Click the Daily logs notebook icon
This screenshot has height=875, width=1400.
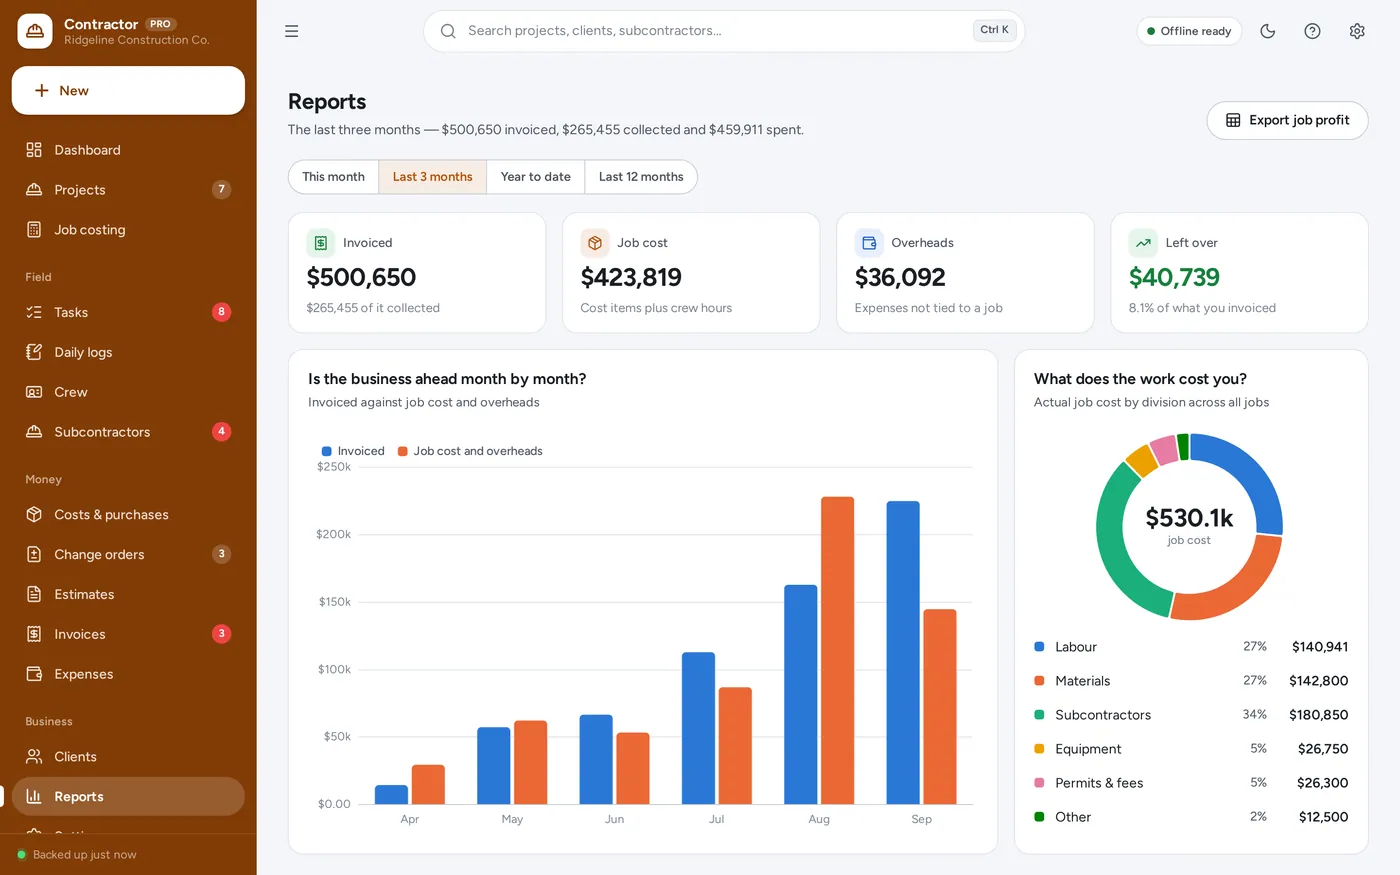34,352
